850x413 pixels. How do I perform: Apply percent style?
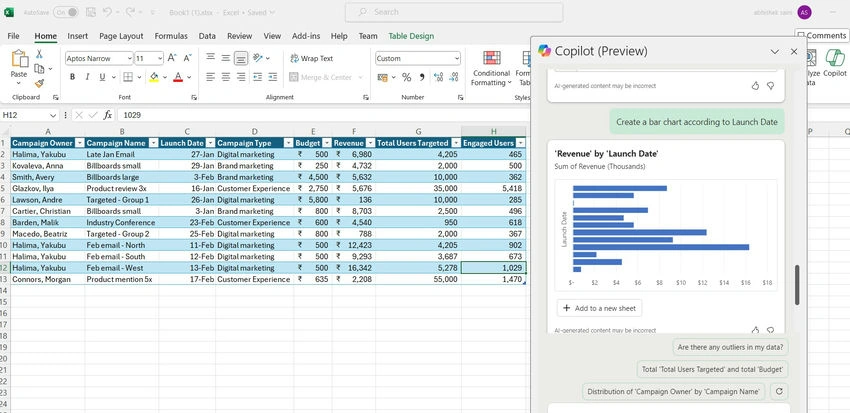click(x=407, y=77)
